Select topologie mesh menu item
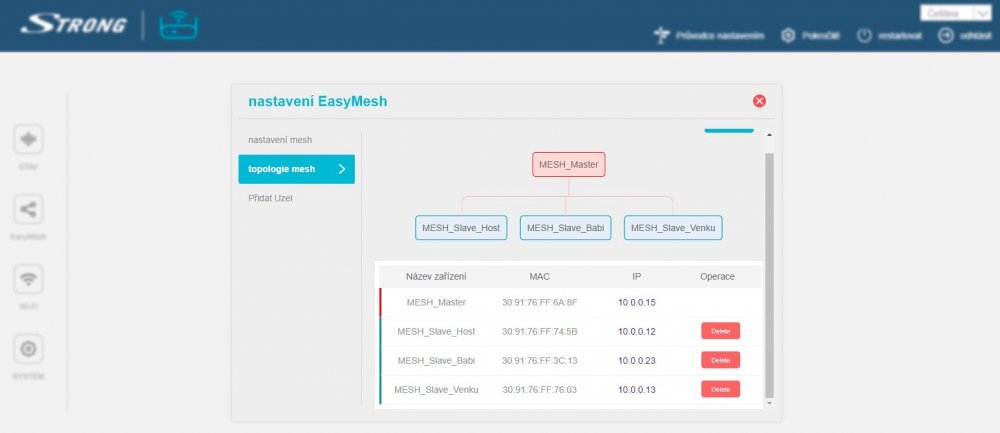 (297, 169)
